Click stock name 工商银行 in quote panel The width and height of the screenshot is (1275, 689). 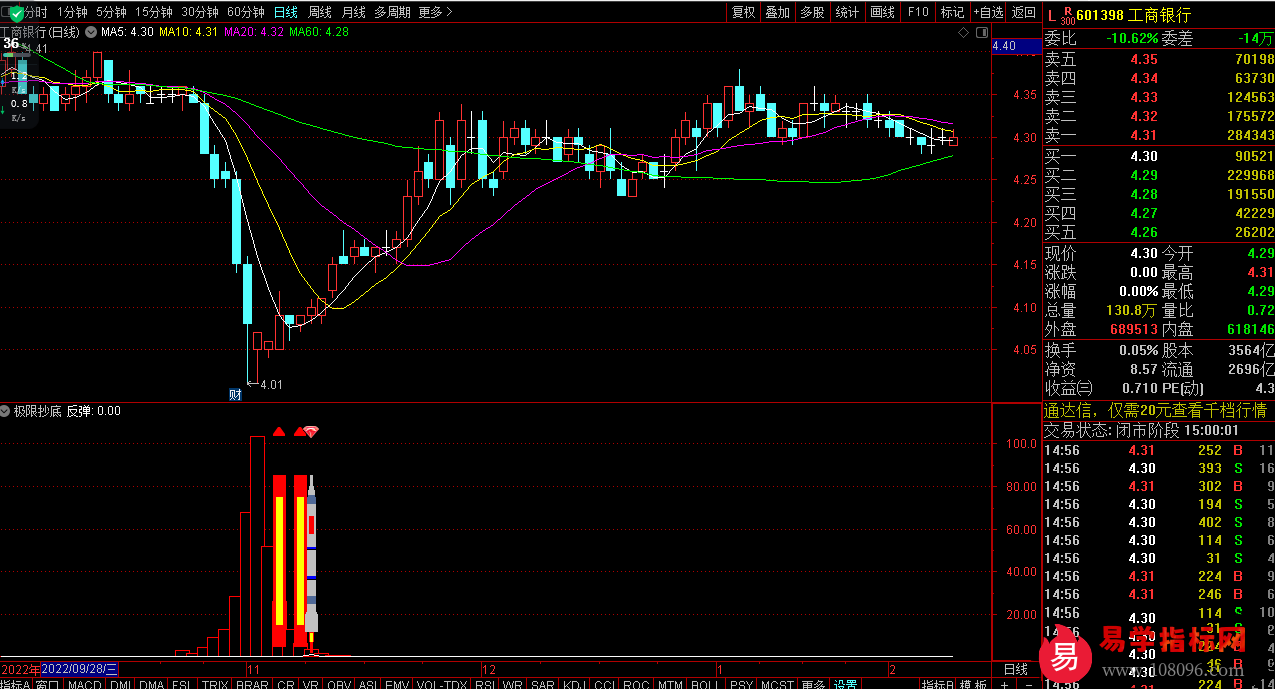(x=1161, y=14)
